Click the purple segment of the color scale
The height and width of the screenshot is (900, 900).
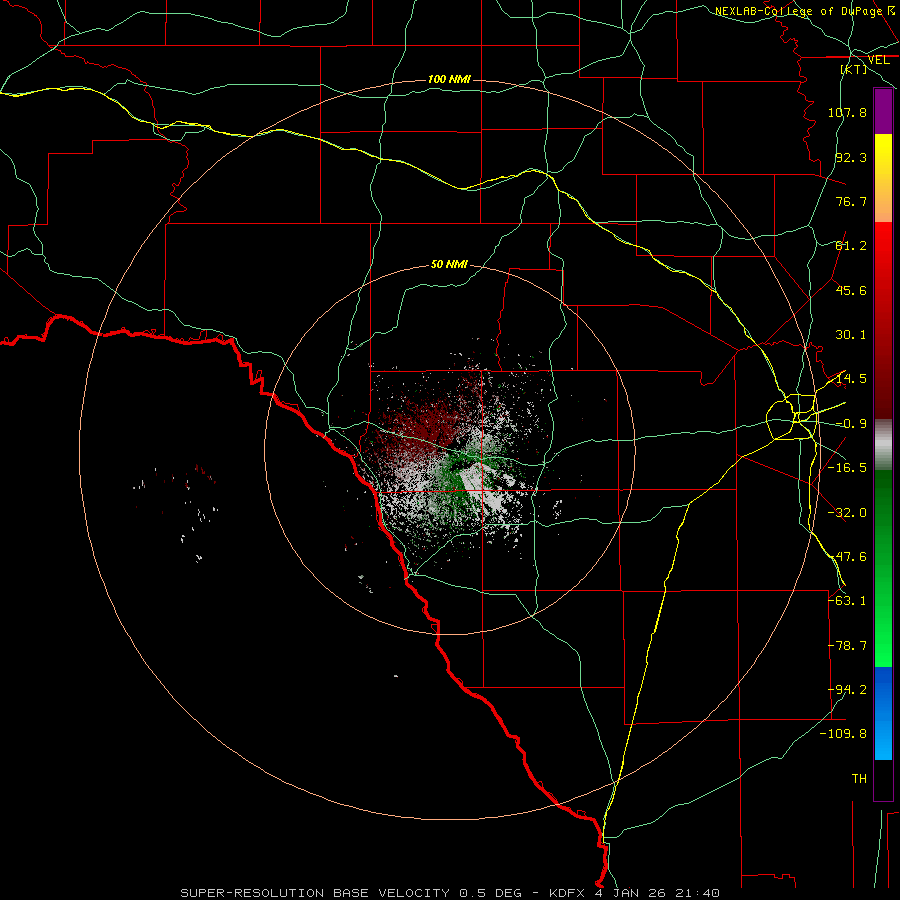point(883,111)
